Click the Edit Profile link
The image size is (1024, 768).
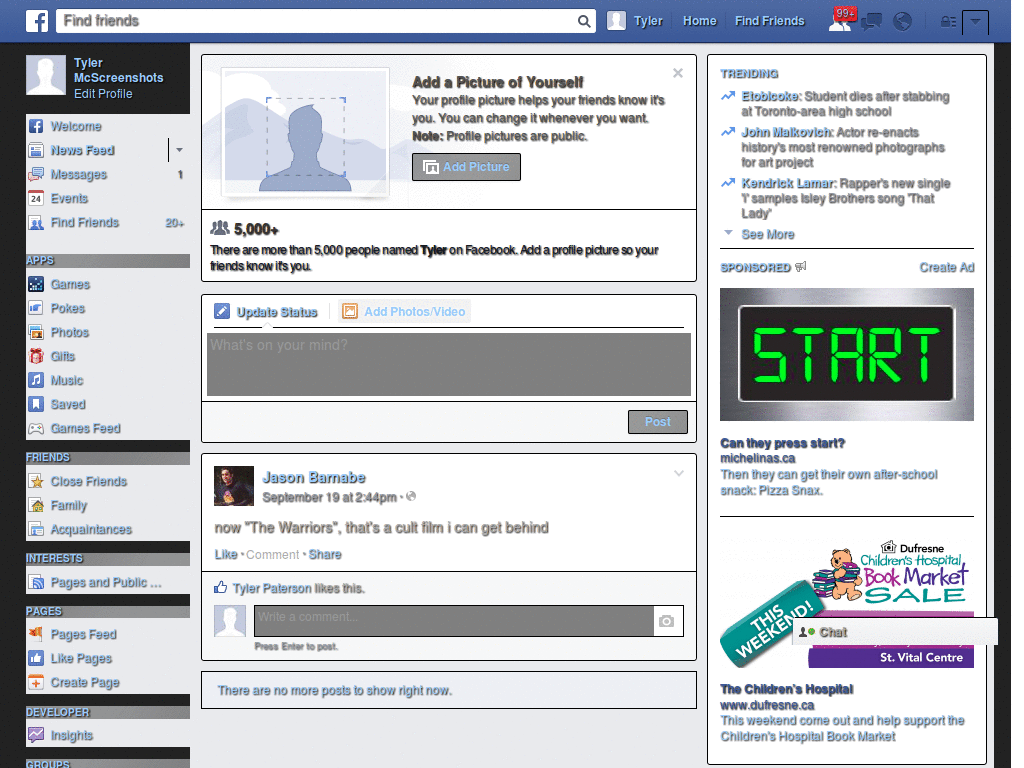point(103,93)
